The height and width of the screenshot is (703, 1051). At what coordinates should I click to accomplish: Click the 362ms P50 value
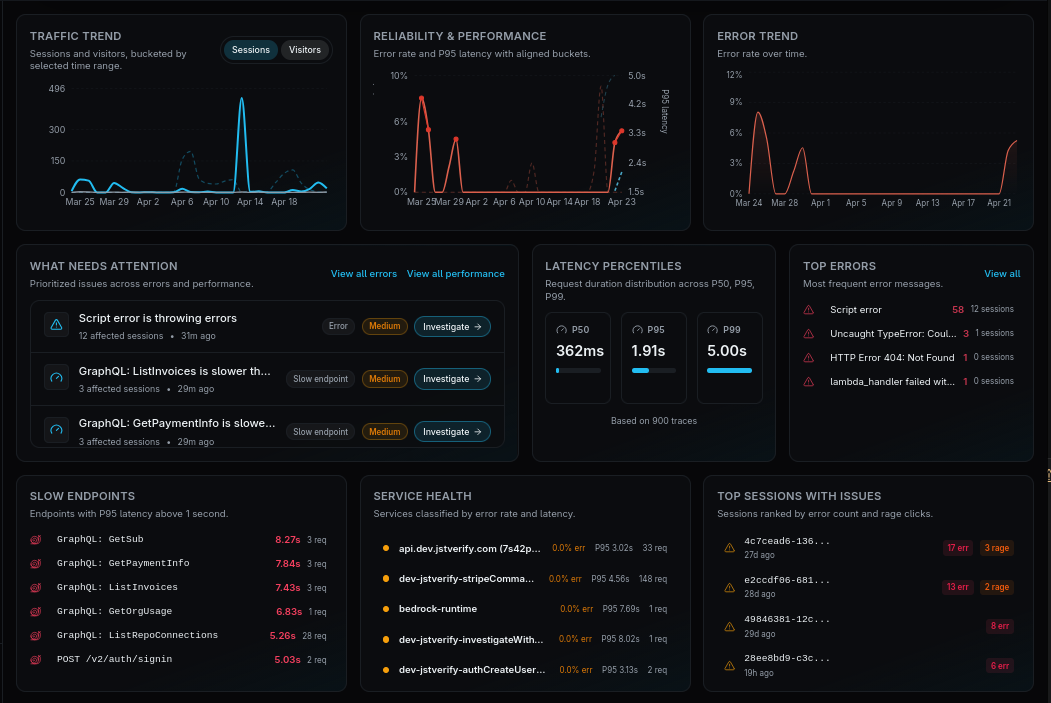580,350
